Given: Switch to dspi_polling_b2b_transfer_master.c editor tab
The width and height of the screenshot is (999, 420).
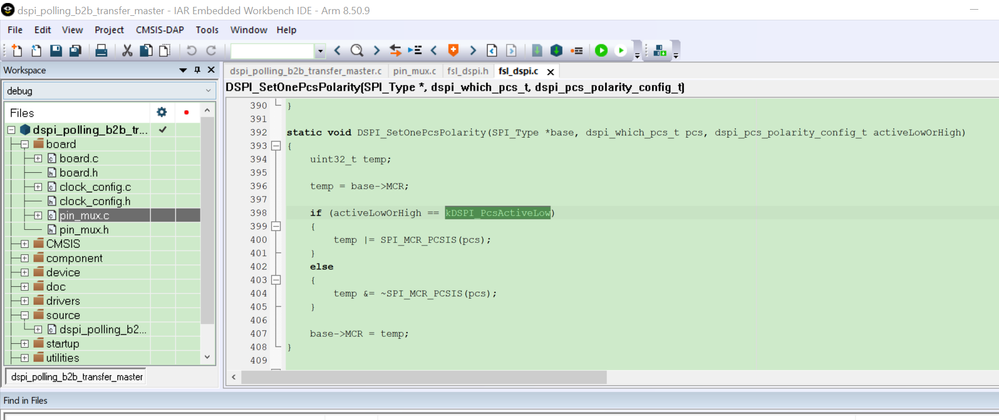Looking at the screenshot, I should click(306, 71).
